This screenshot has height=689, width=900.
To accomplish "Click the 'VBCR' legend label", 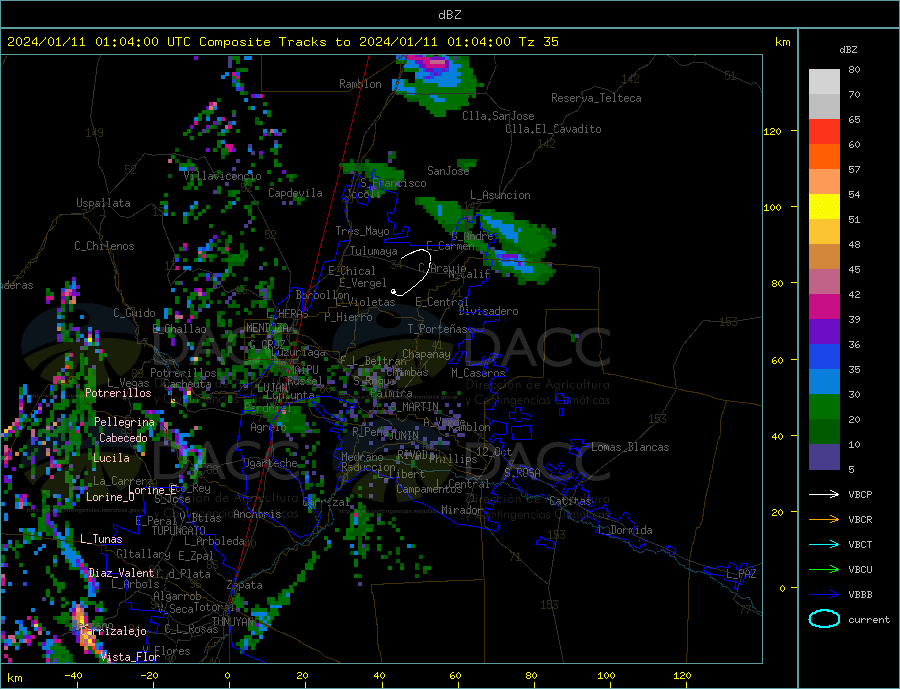I will pyautogui.click(x=860, y=520).
